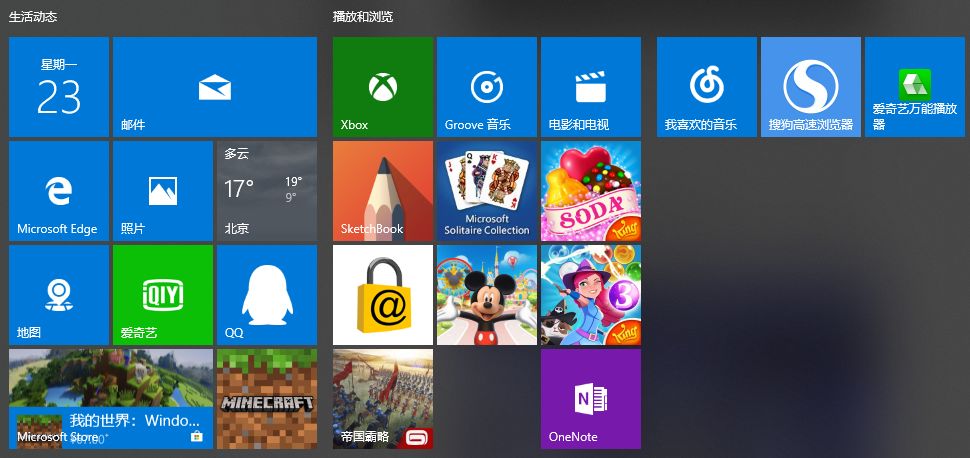This screenshot has width=970, height=458.
Task: Open 我喜欢的音乐 tile
Action: pyautogui.click(x=707, y=87)
